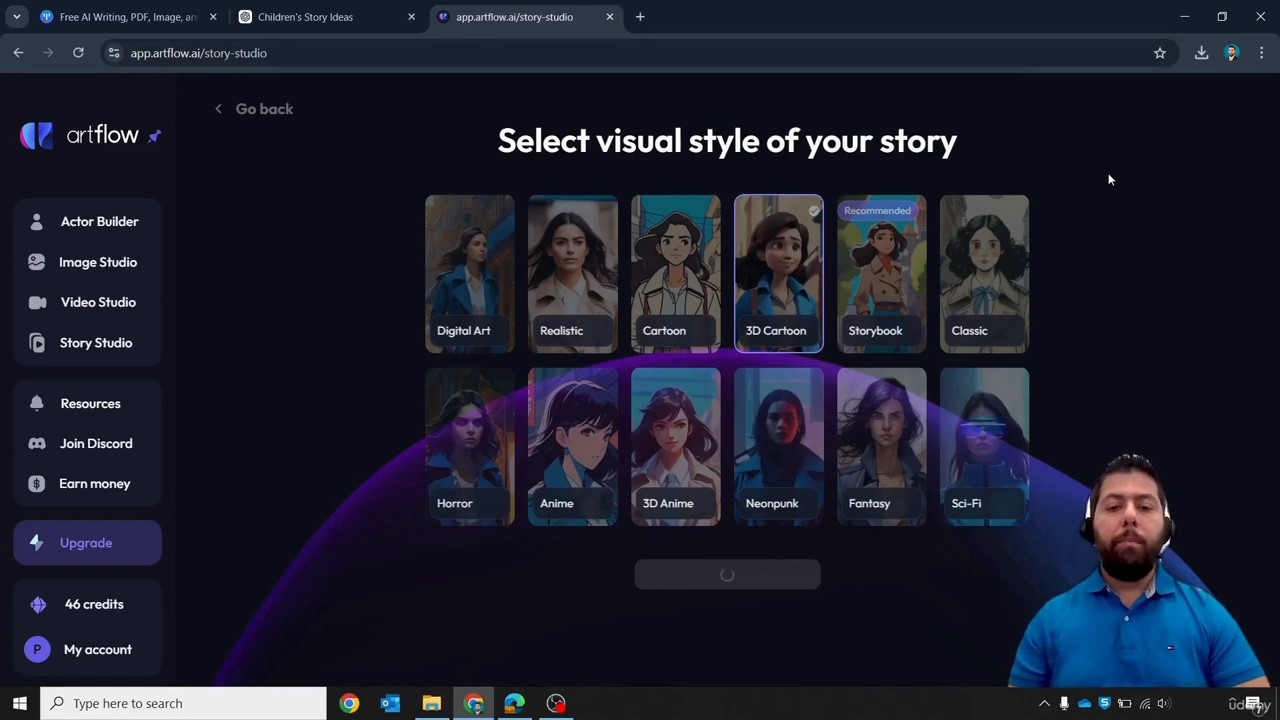Screen dimensions: 1280x720
Task: View site information icon in address bar
Action: [x=114, y=53]
